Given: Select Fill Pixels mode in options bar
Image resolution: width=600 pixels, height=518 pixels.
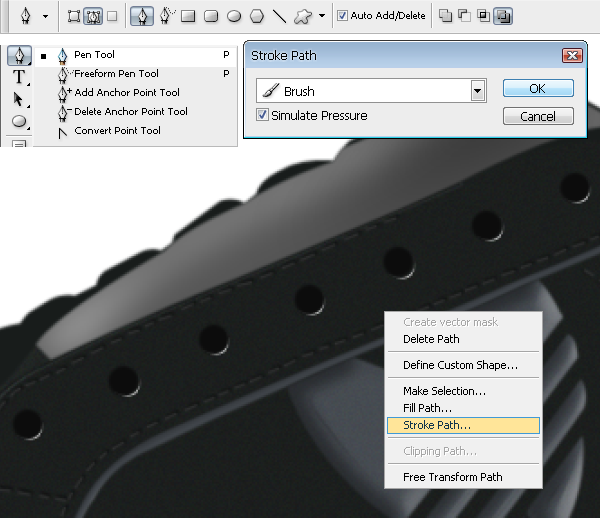Looking at the screenshot, I should pyautogui.click(x=112, y=16).
